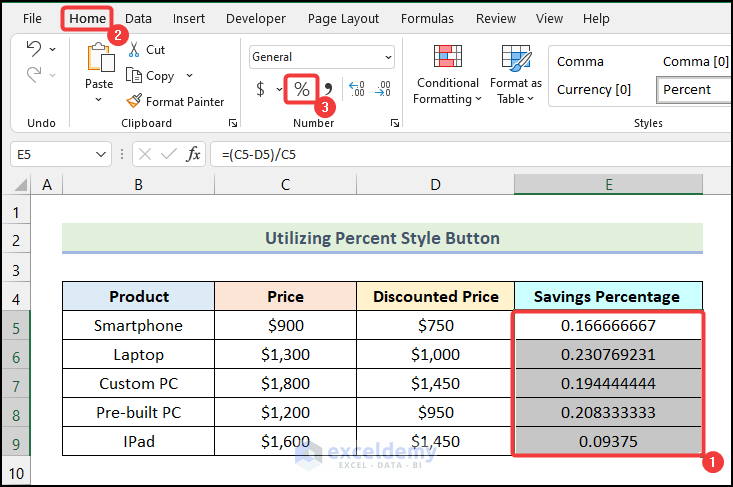Switch to the Formulas tab
Viewport: 733px width, 487px height.
point(427,18)
